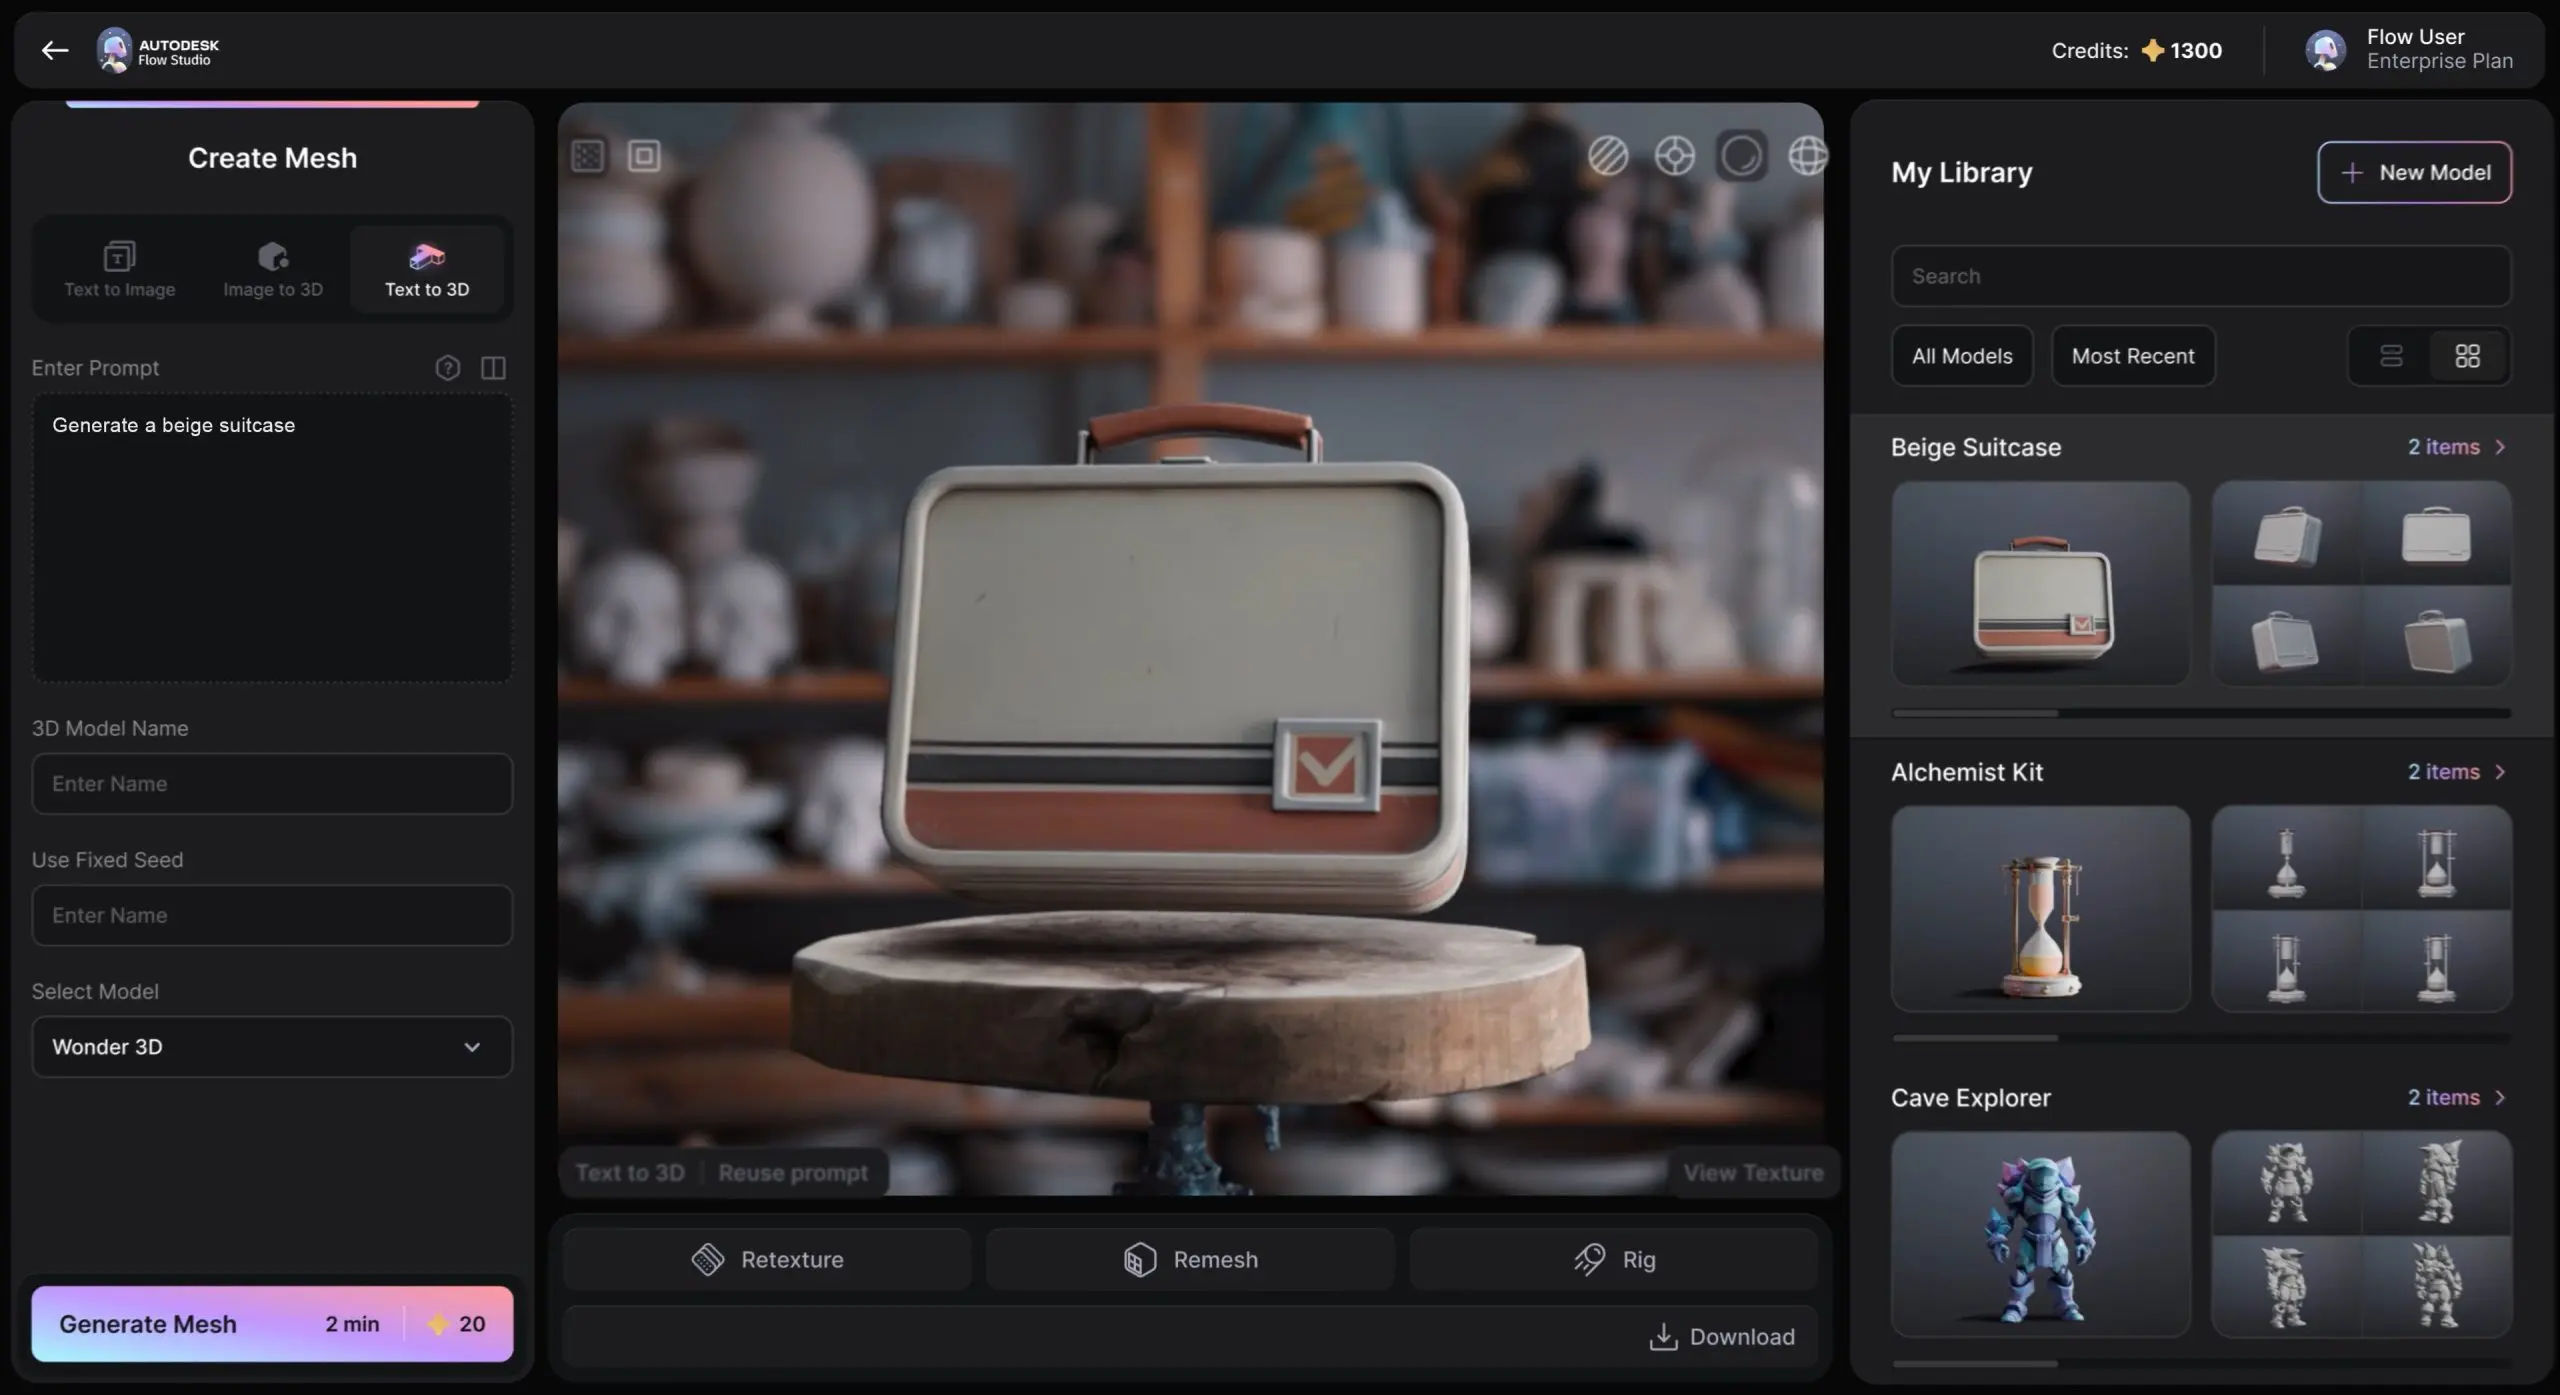Open prompt help question-mark icon
The width and height of the screenshot is (2560, 1395).
click(x=447, y=368)
